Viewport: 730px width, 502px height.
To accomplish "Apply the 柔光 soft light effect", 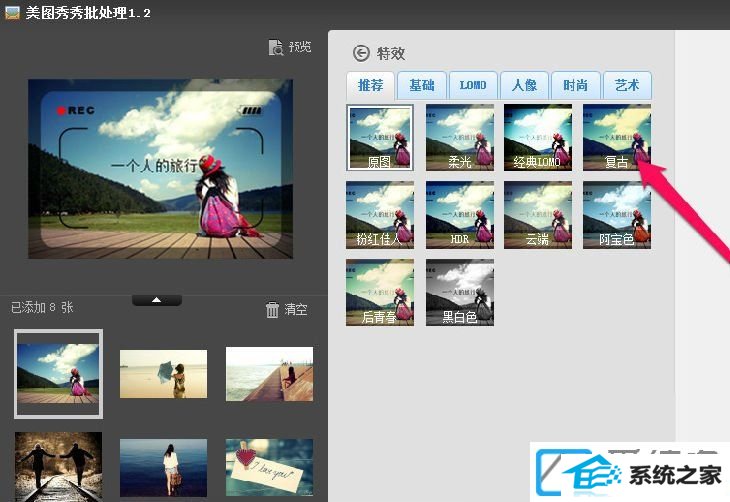I will click(x=460, y=138).
